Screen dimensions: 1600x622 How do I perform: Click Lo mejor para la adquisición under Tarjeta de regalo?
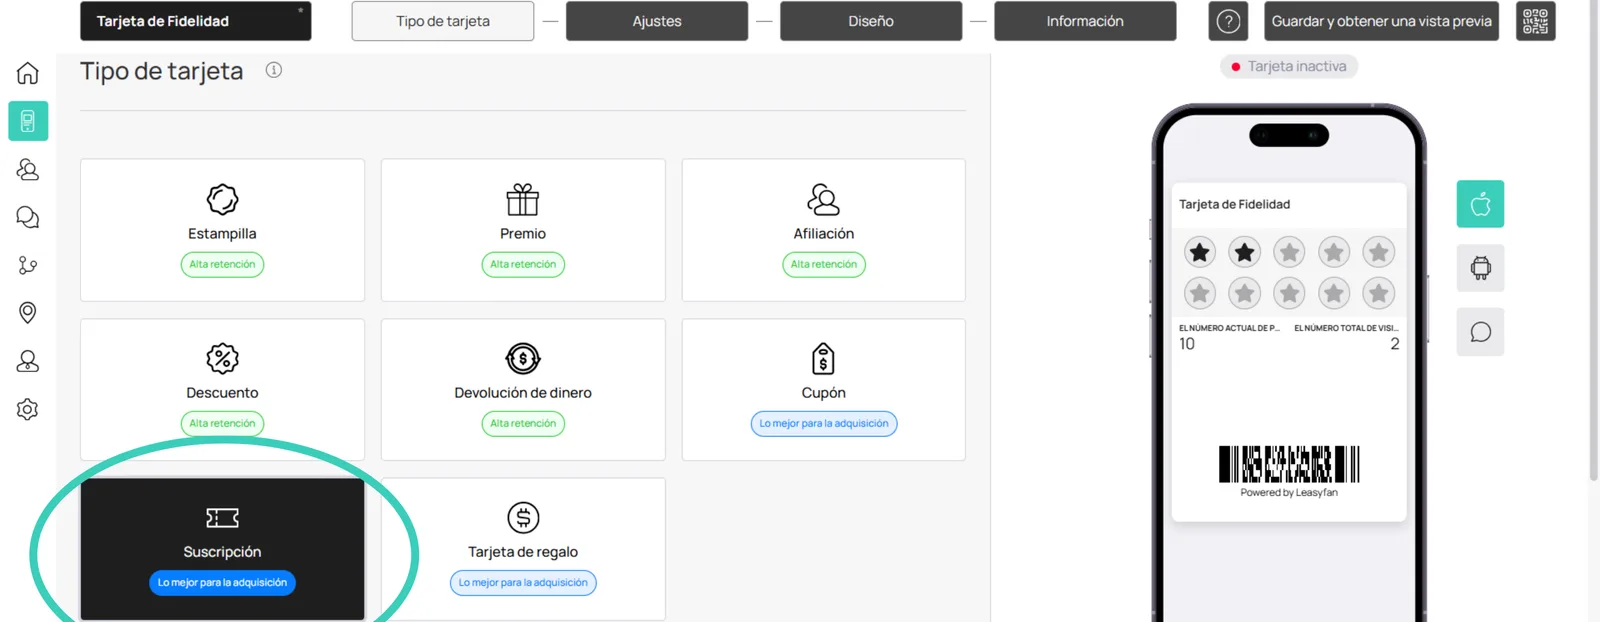pos(523,582)
